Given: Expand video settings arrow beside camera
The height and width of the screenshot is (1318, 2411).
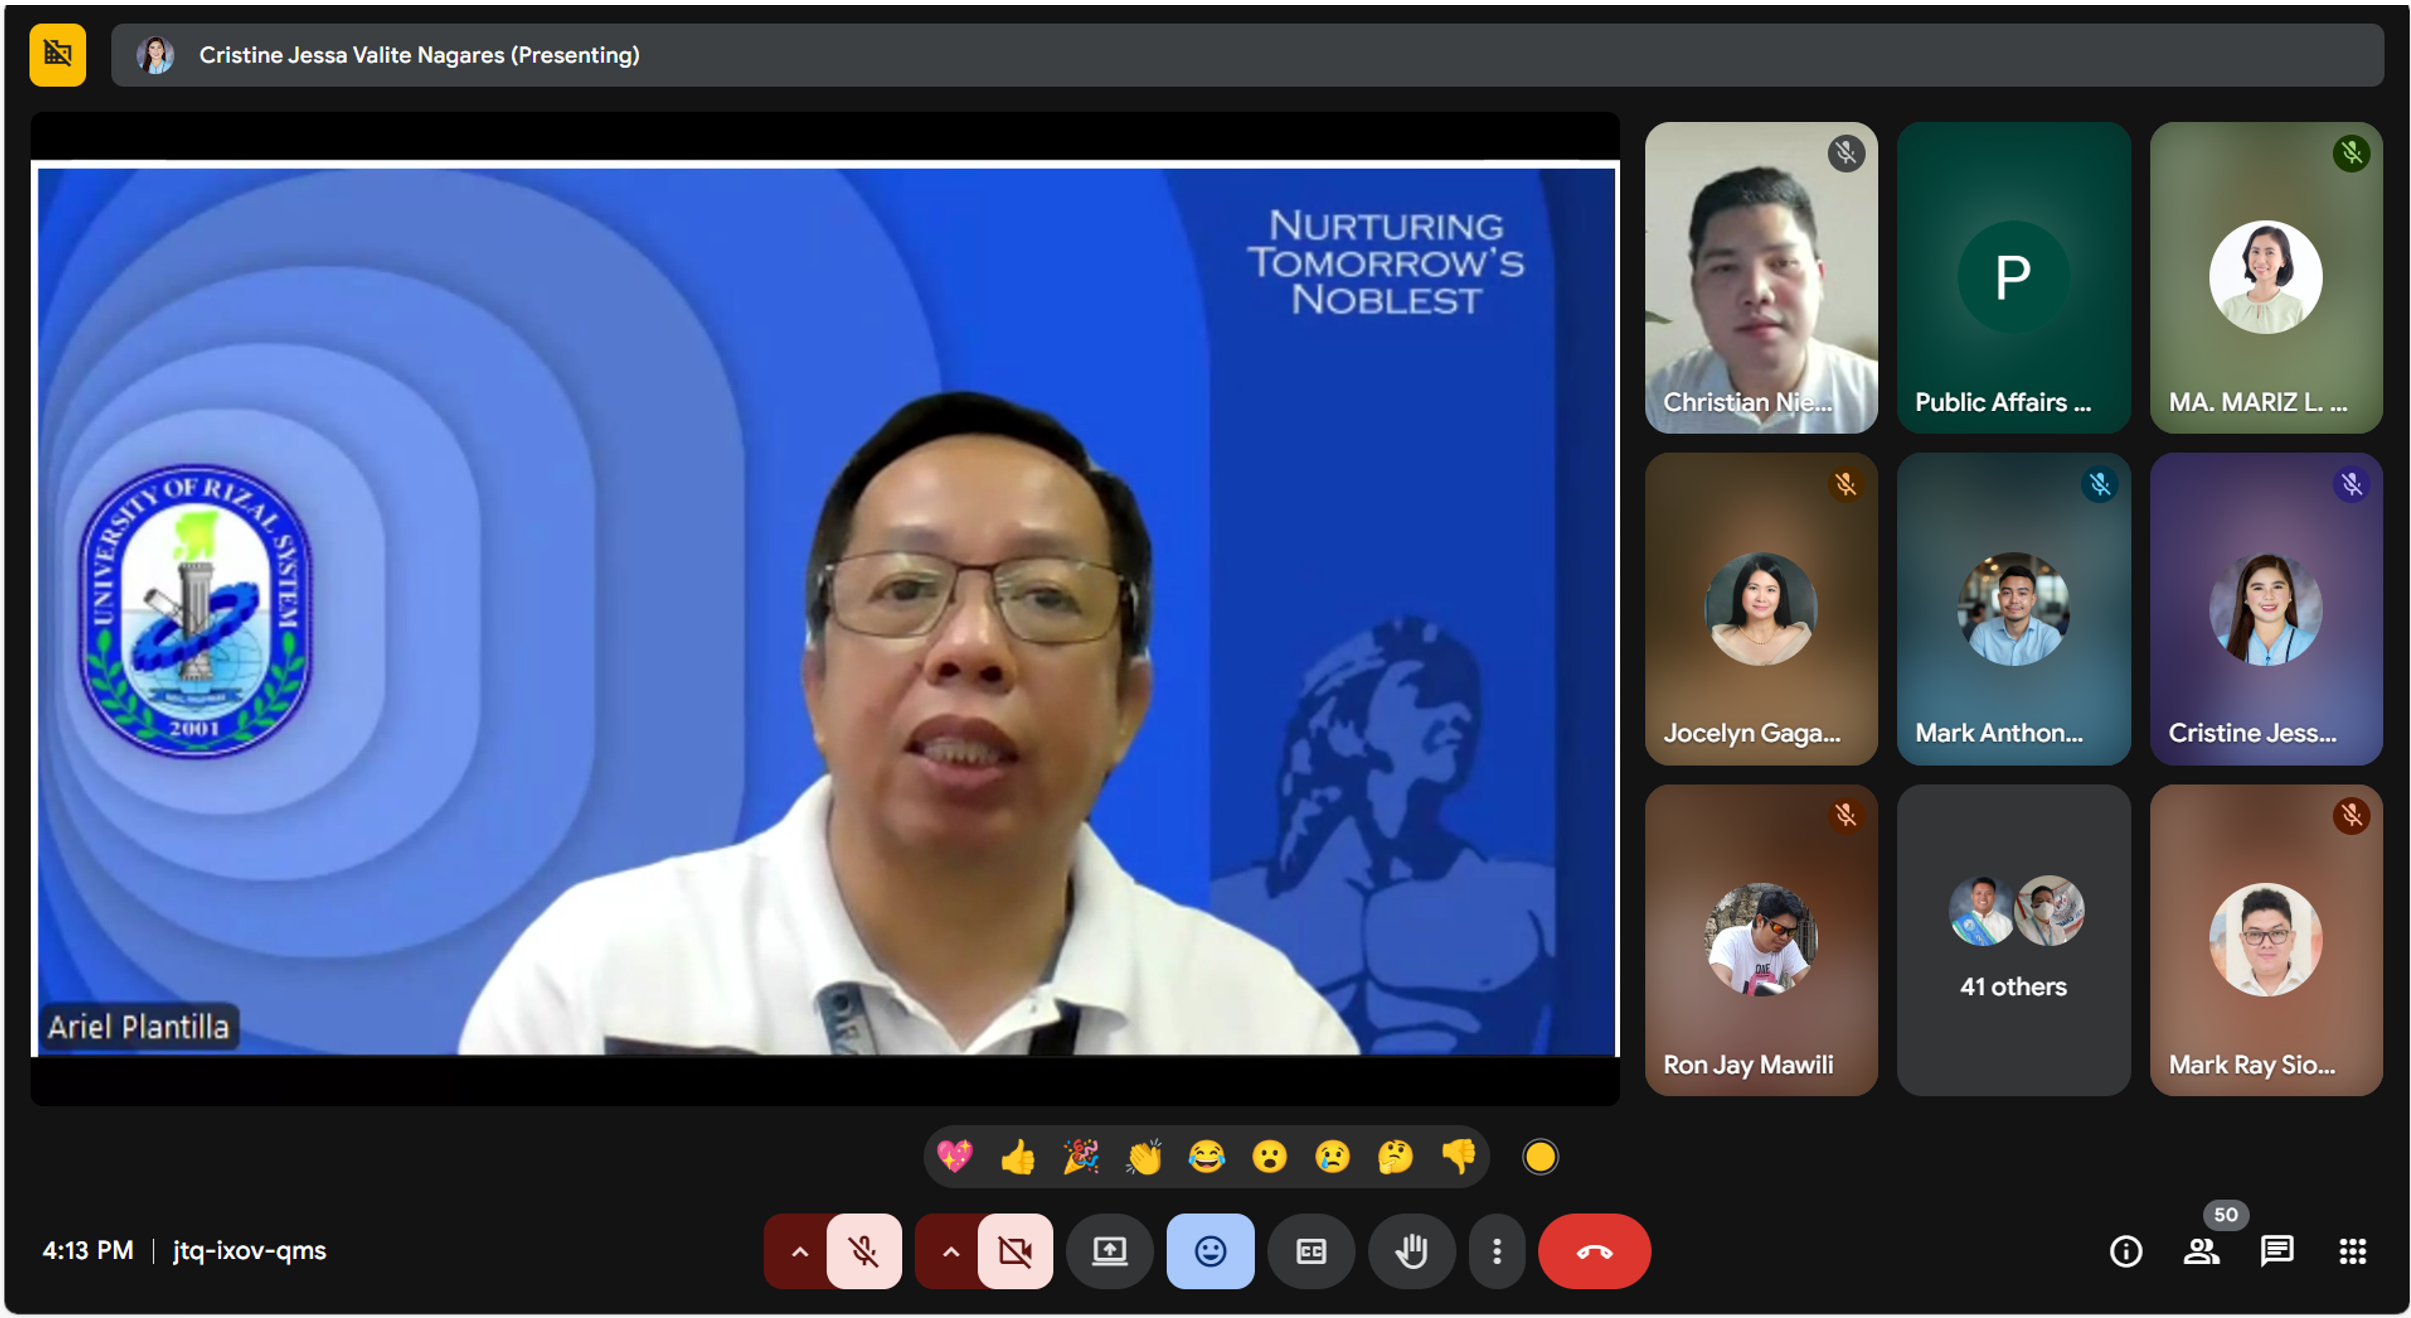Looking at the screenshot, I should [x=949, y=1251].
